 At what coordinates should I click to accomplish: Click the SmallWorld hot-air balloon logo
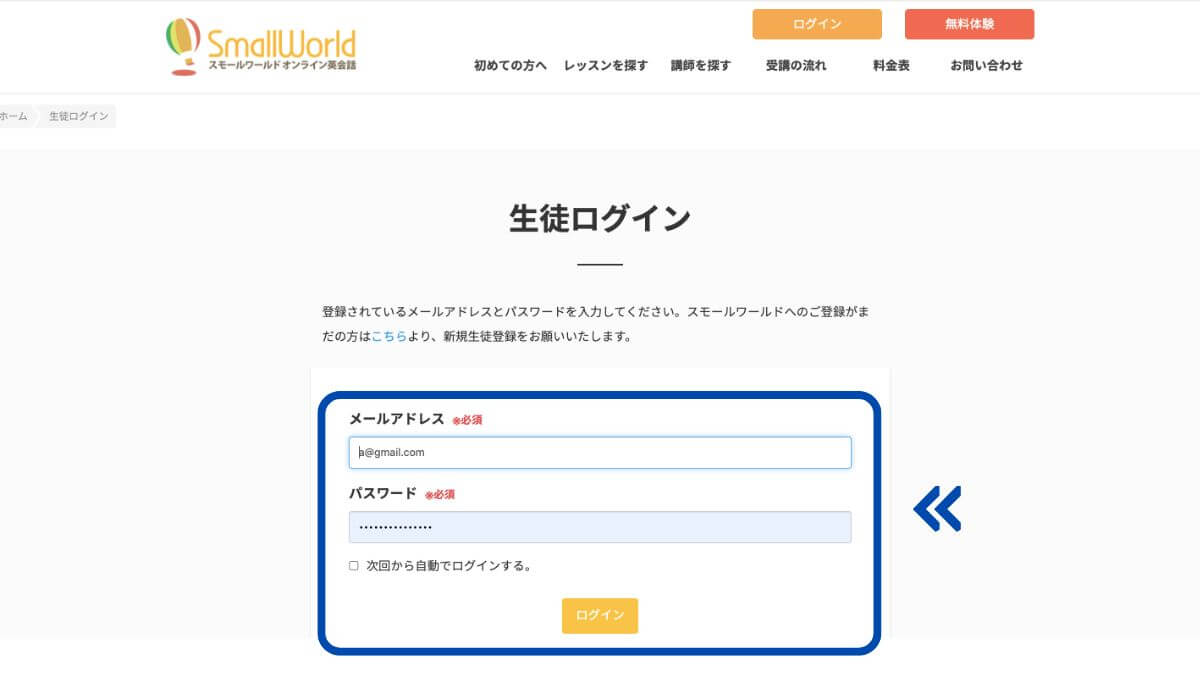pos(261,47)
